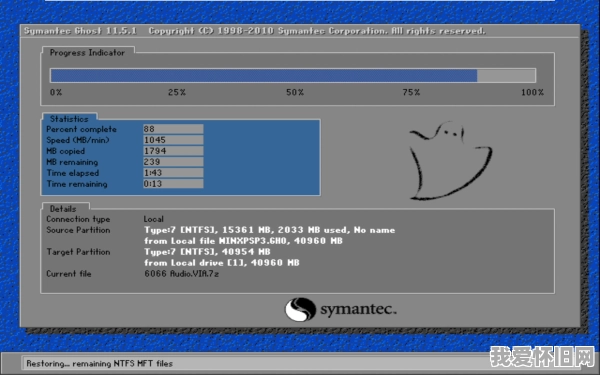Click the 100% progress scale mark
The height and width of the screenshot is (375, 600).
[x=532, y=92]
